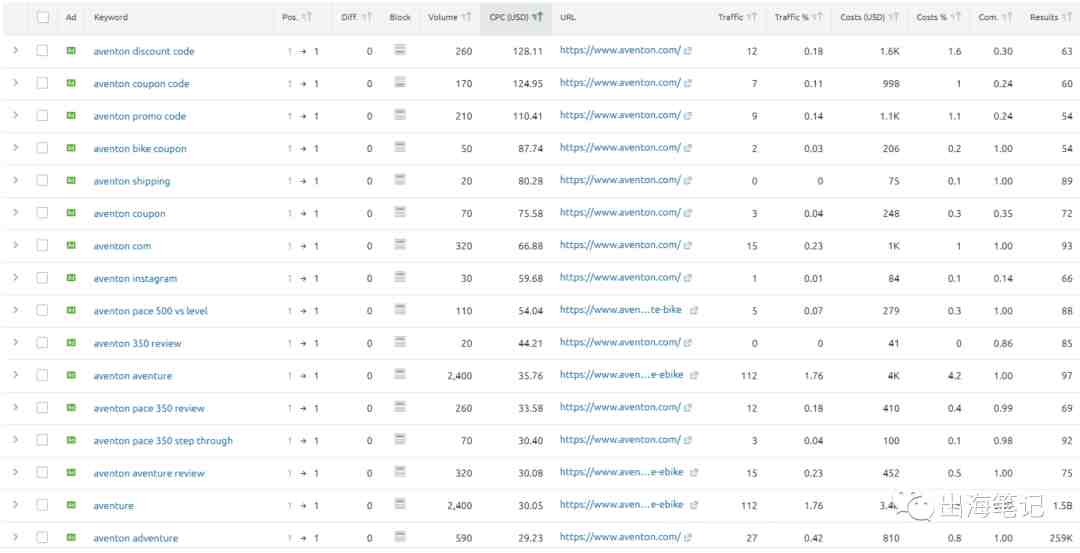Click ad icon for aventon instagram

click(x=71, y=278)
